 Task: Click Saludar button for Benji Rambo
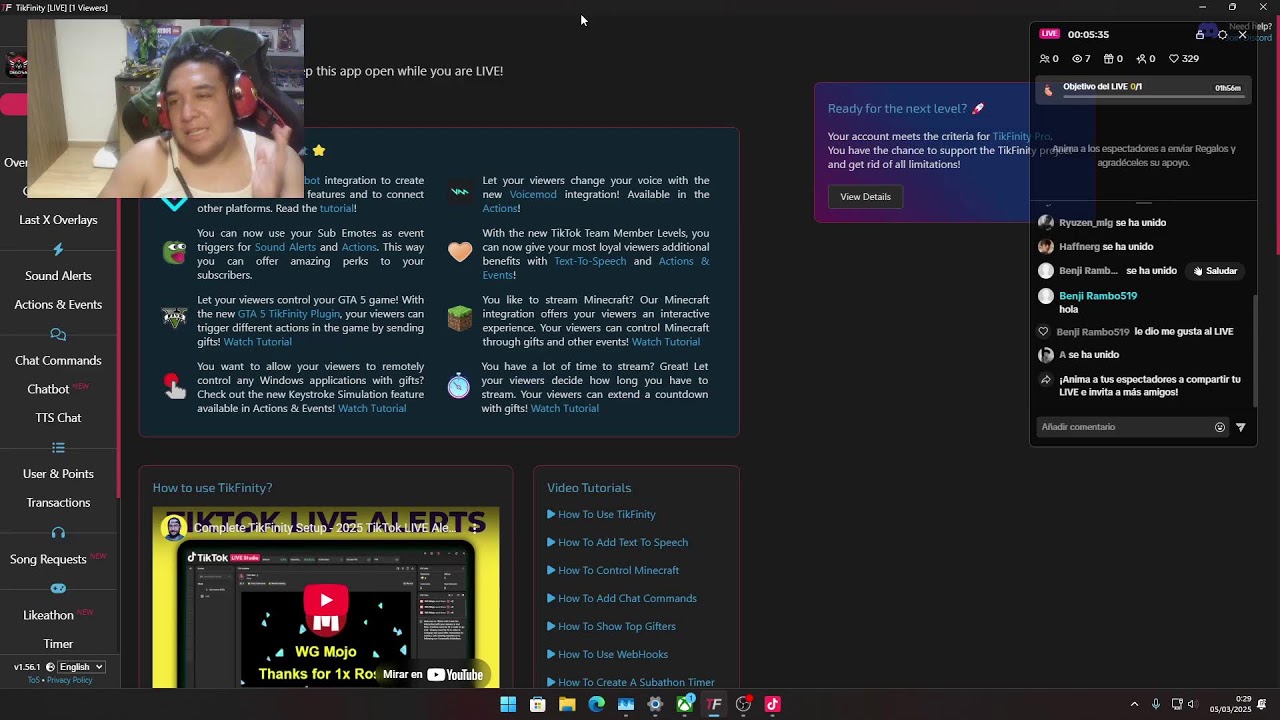(x=1214, y=271)
